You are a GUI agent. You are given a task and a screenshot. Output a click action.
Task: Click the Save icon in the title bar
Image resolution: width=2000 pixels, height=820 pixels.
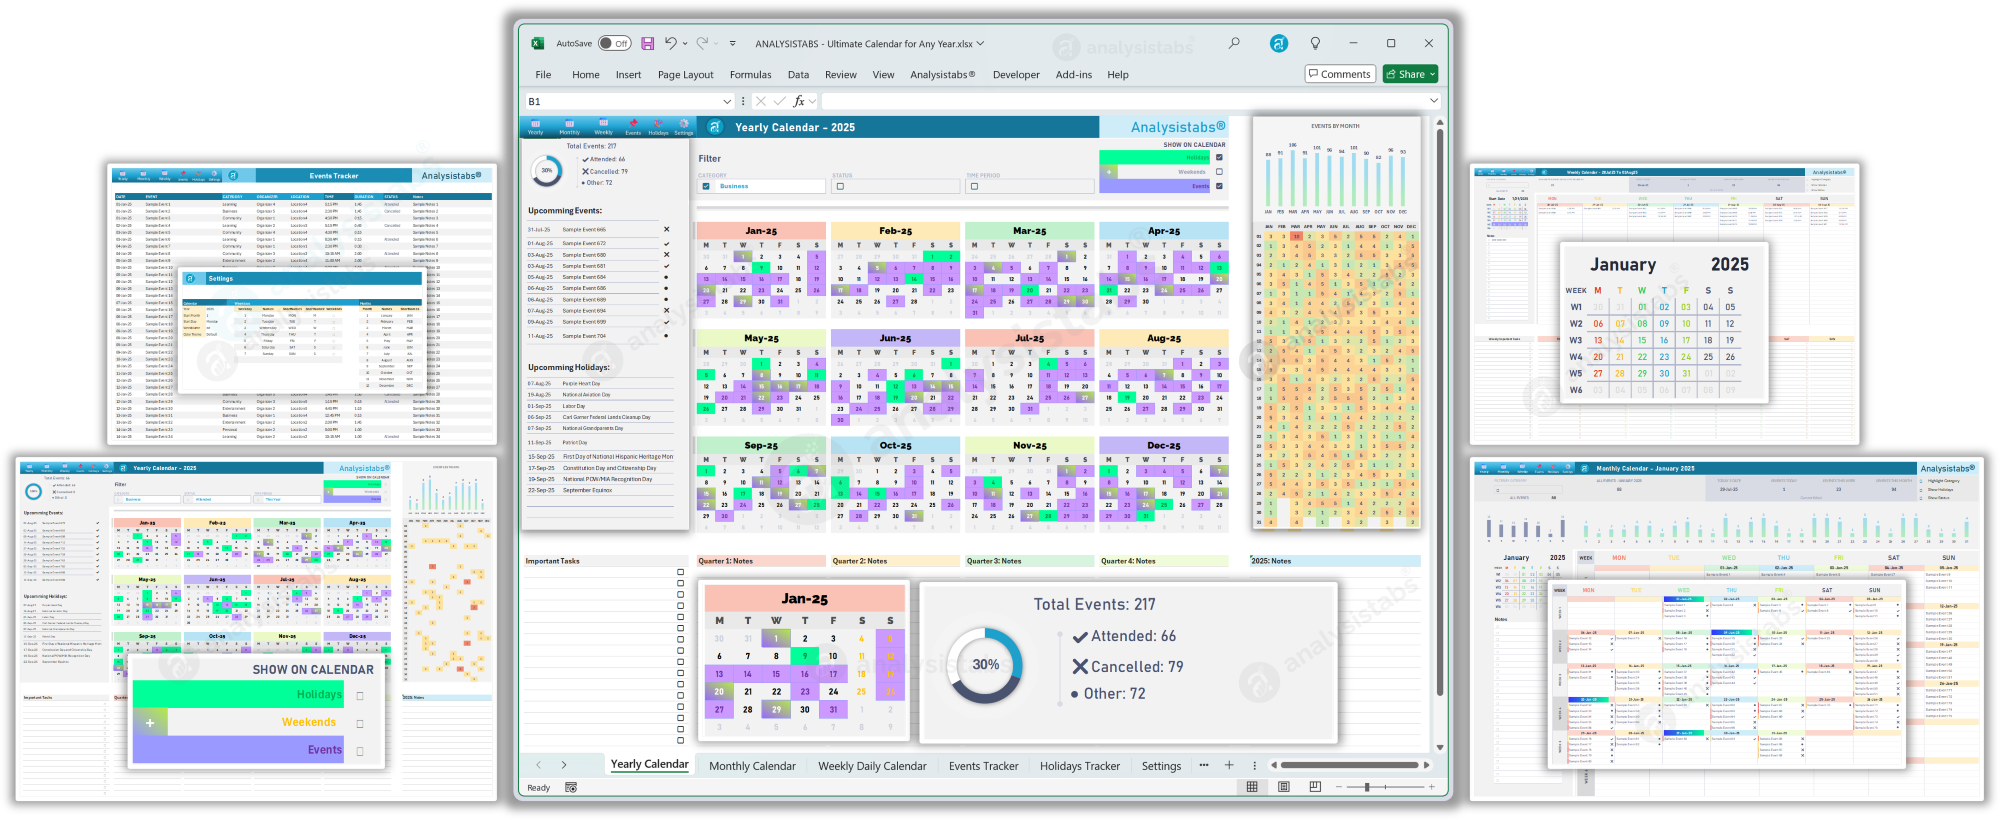[x=647, y=43]
